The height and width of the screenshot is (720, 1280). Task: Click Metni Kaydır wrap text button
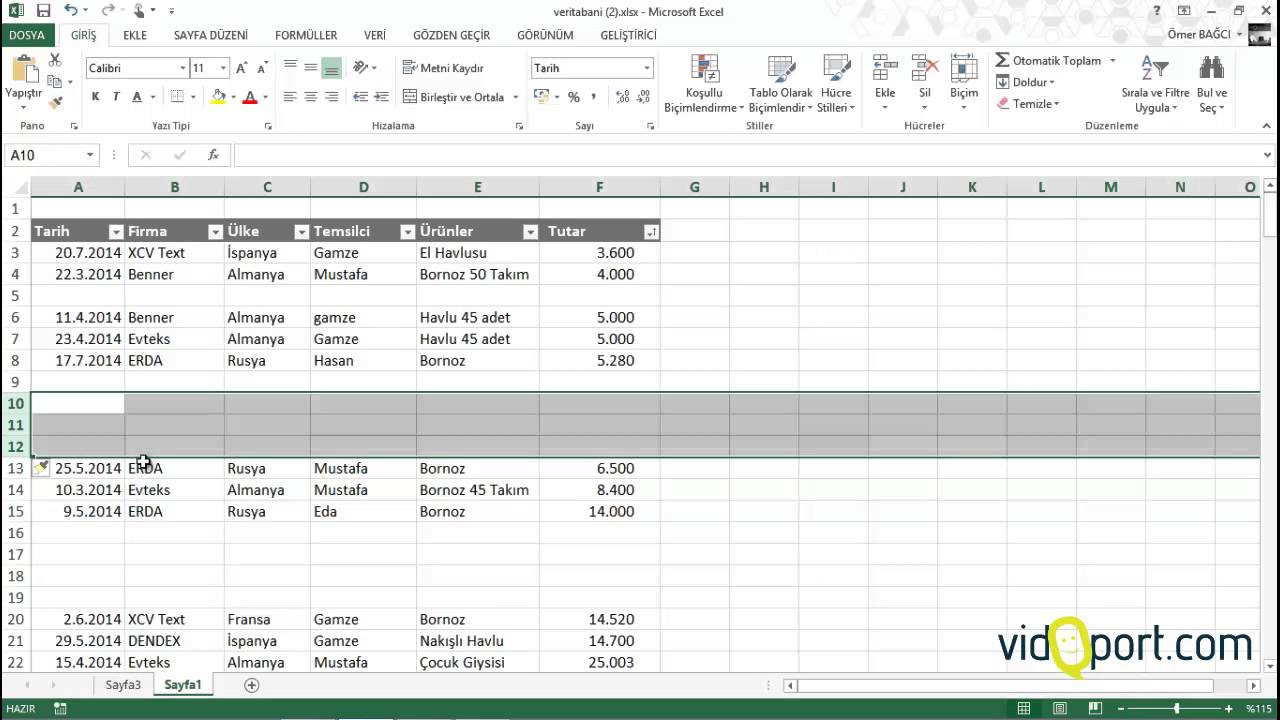[x=444, y=68]
